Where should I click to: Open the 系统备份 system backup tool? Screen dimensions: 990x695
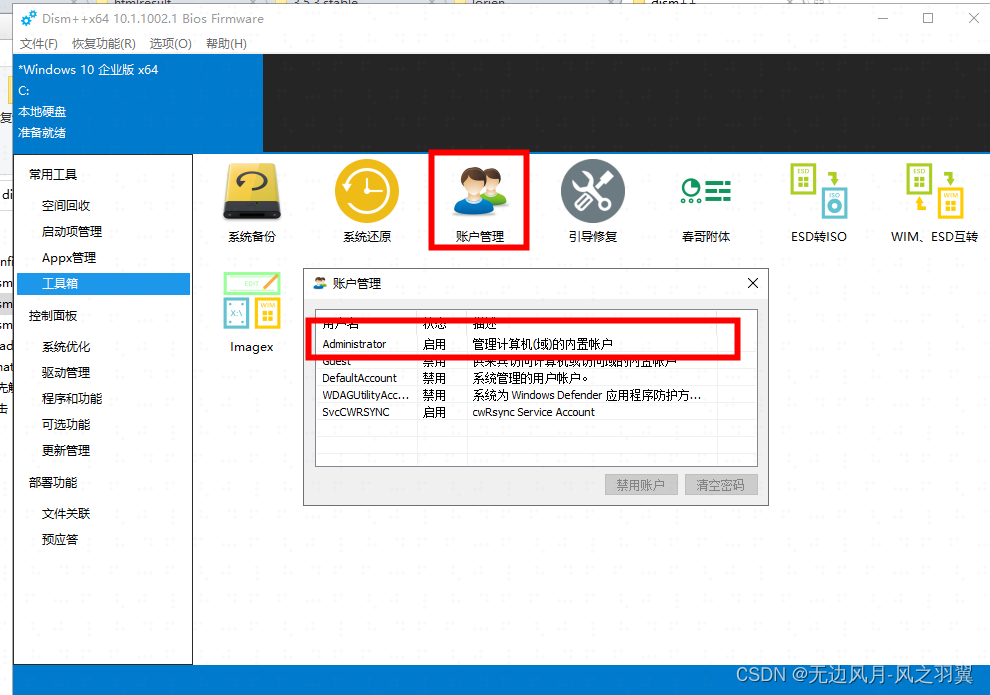pyautogui.click(x=252, y=202)
